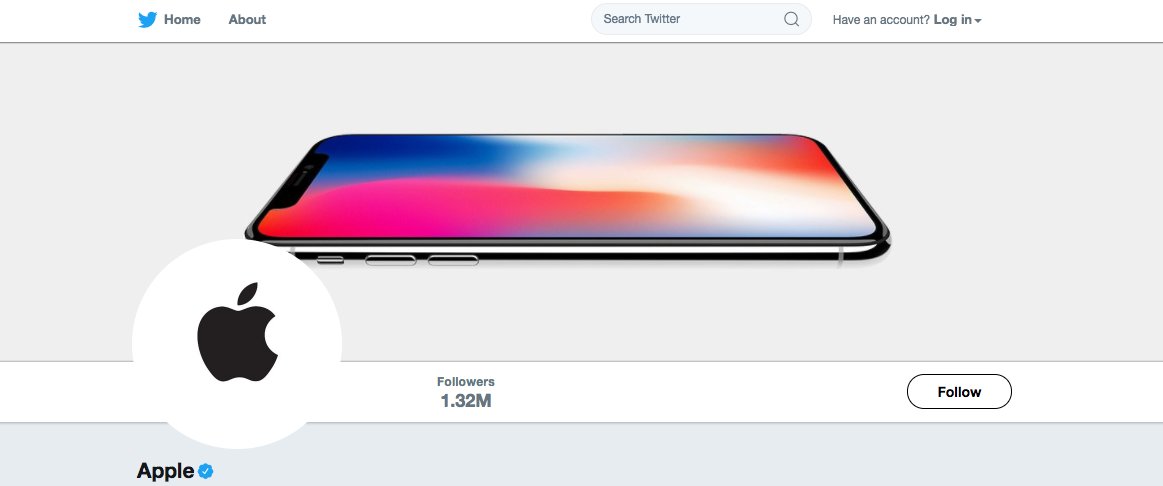The width and height of the screenshot is (1163, 486).
Task: Open the Log in dropdown
Action: [x=957, y=20]
